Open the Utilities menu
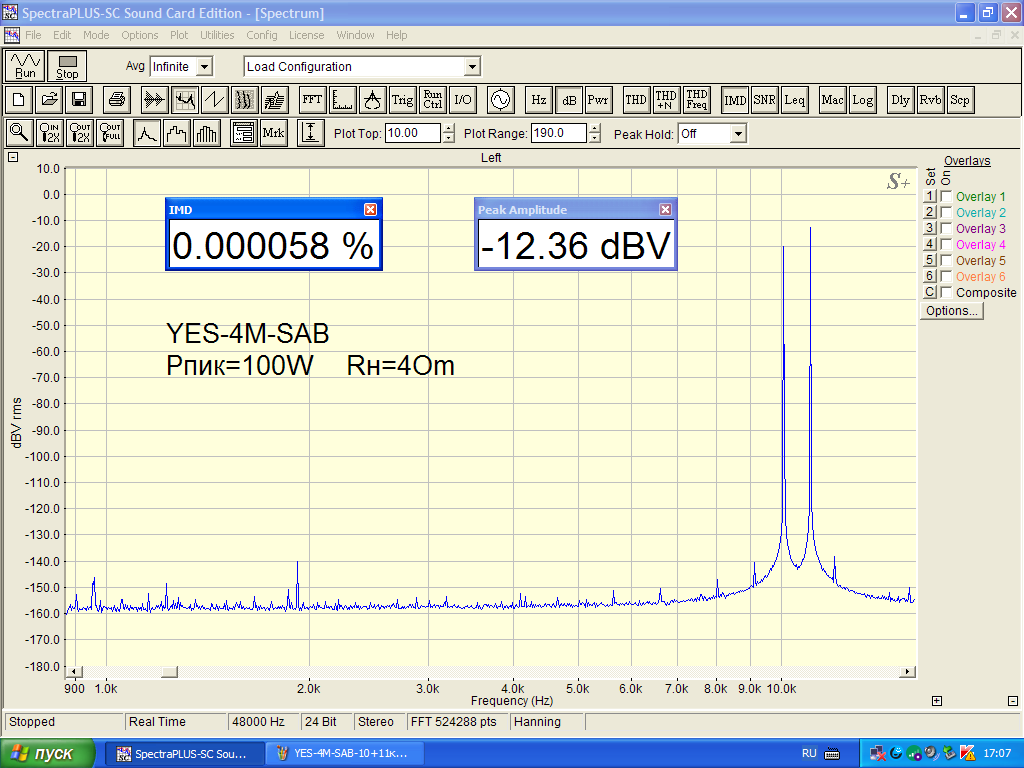 click(x=217, y=35)
